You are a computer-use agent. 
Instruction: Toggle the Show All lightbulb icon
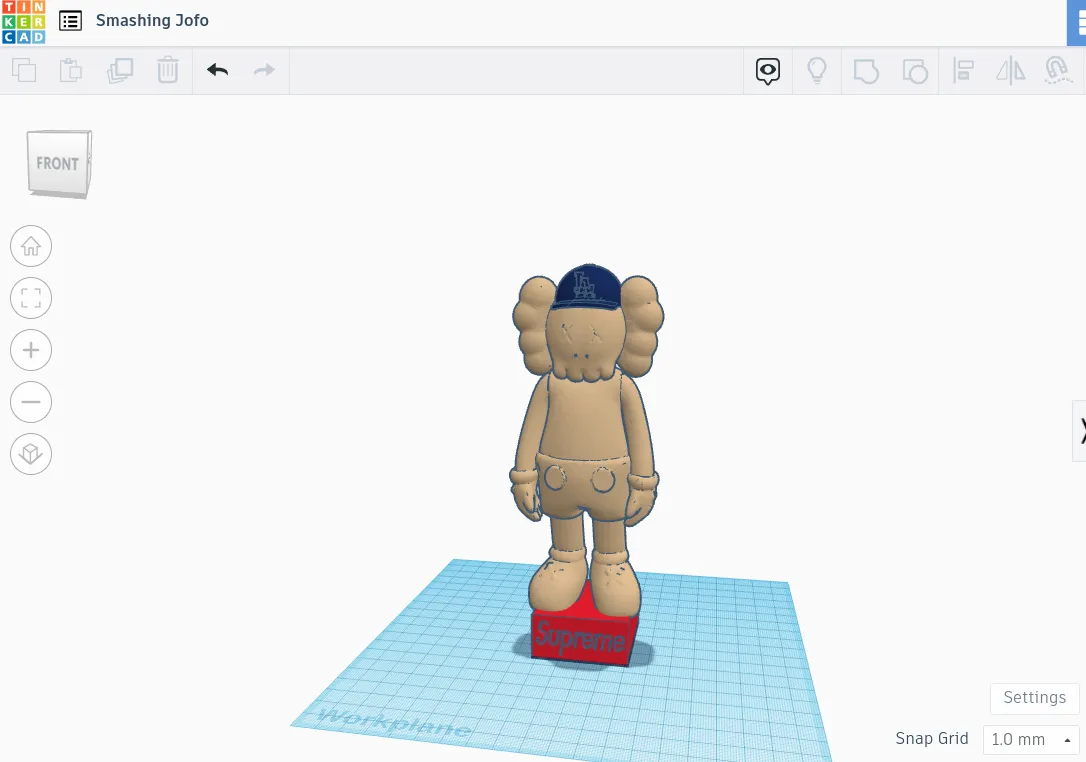tap(817, 71)
